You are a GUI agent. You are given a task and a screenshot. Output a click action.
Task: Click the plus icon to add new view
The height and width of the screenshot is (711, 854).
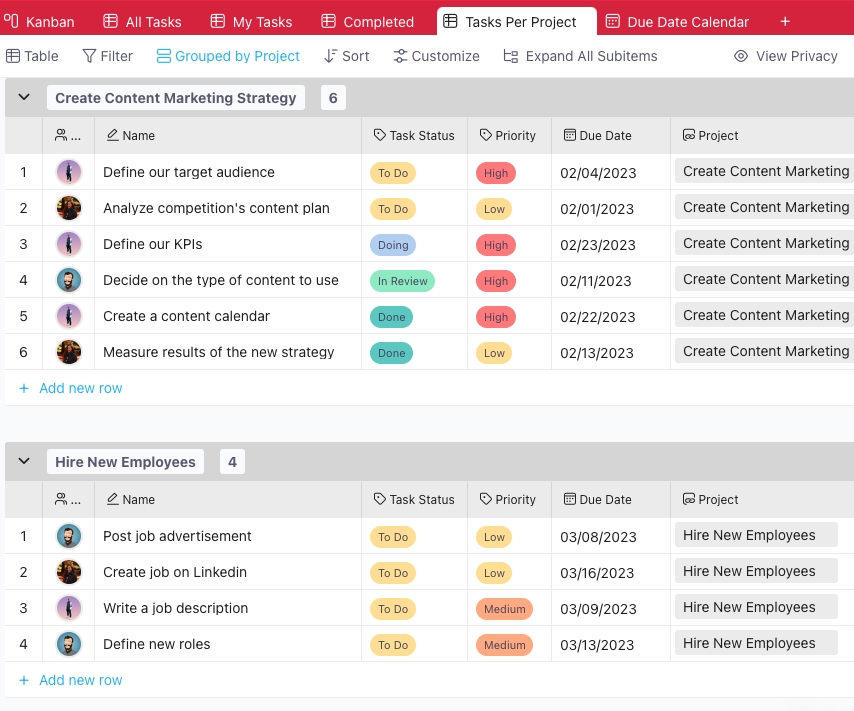785,22
